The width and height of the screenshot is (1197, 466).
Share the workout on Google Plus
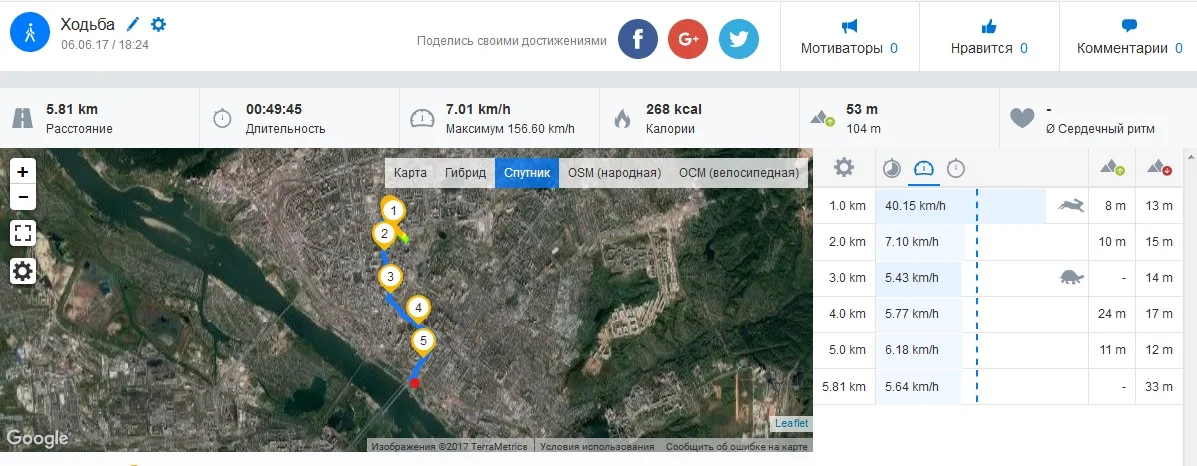coord(688,40)
